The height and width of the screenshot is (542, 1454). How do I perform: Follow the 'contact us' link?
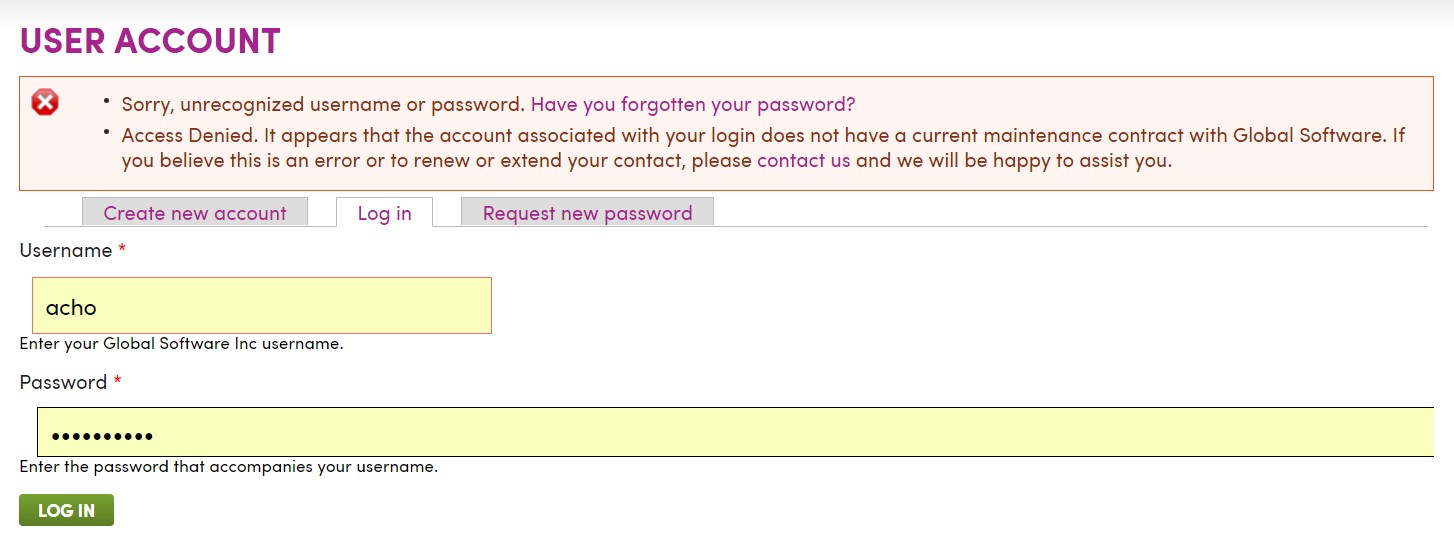(x=804, y=160)
